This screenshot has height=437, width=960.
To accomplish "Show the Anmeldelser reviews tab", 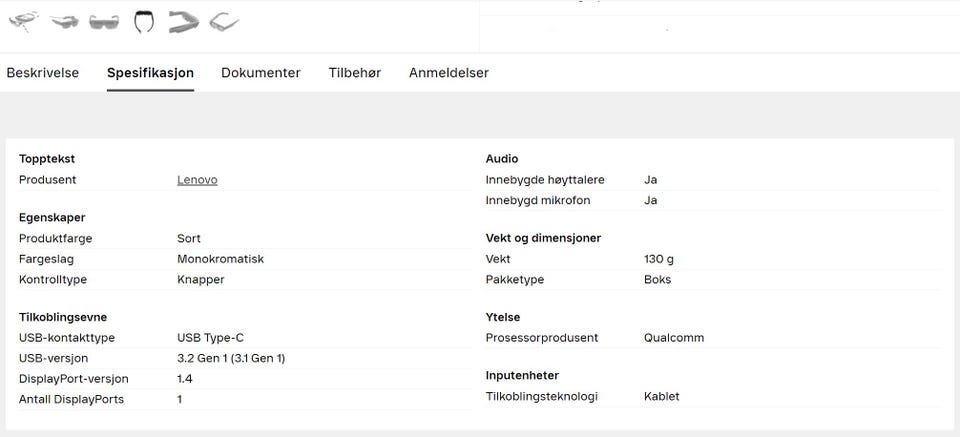I will [x=449, y=73].
